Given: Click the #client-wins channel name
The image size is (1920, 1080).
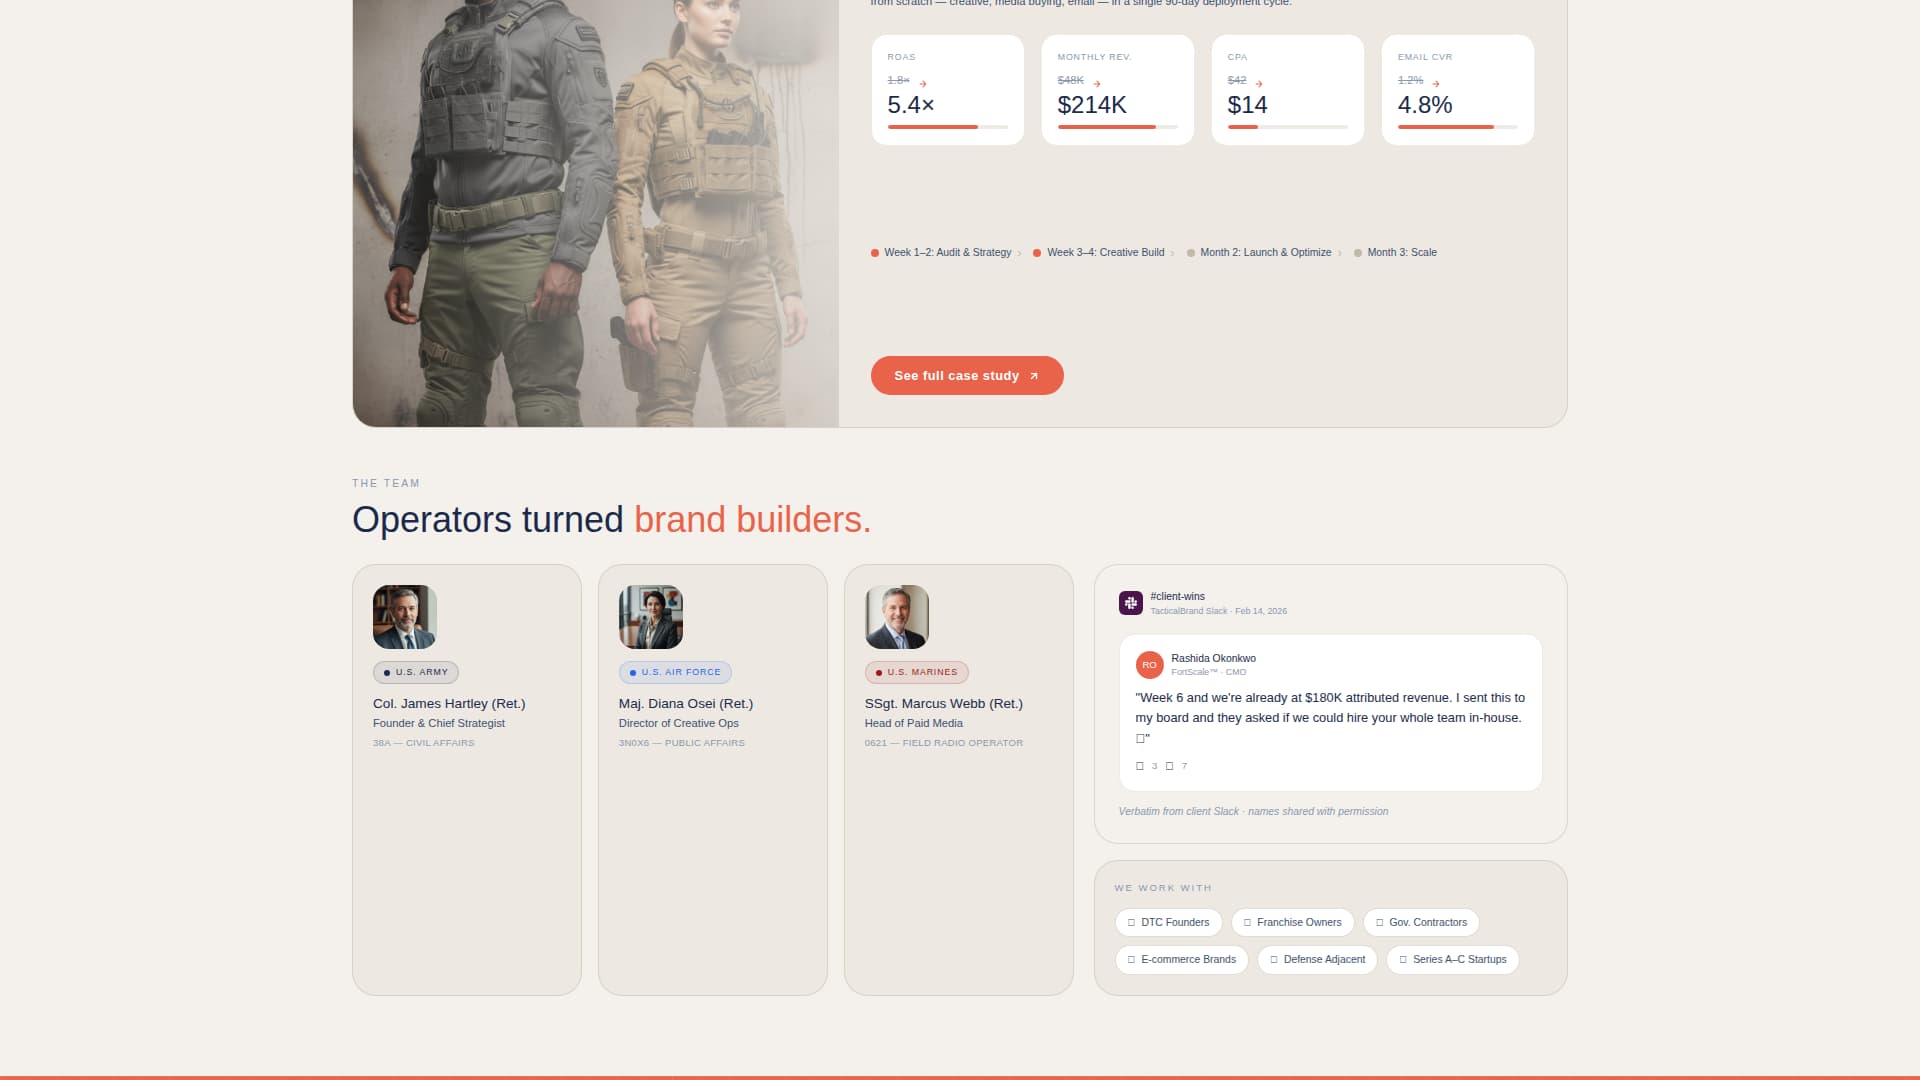Looking at the screenshot, I should (x=1177, y=597).
